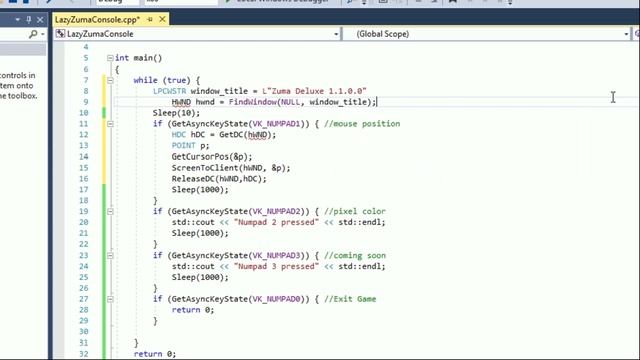Collapse the VK_NUMPAD1 if block

point(110,124)
